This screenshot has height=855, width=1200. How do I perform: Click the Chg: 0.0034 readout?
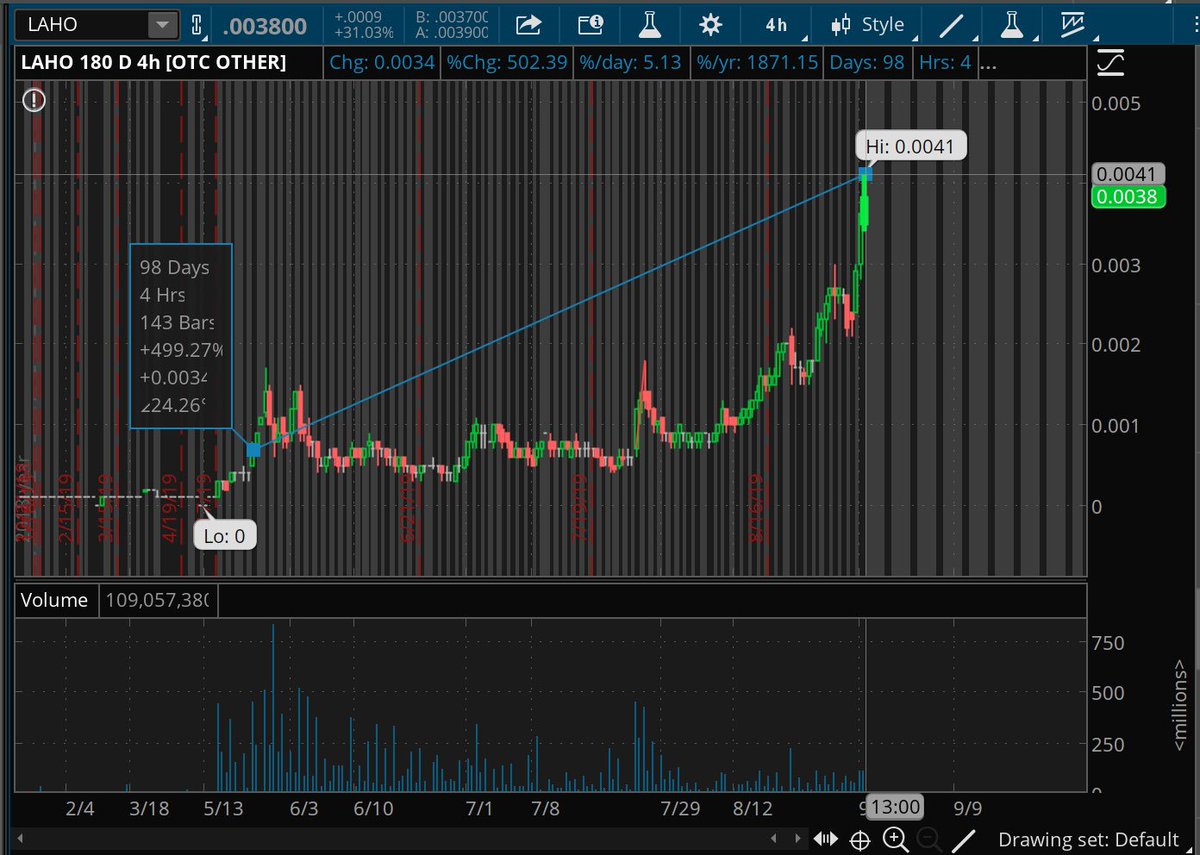click(382, 63)
